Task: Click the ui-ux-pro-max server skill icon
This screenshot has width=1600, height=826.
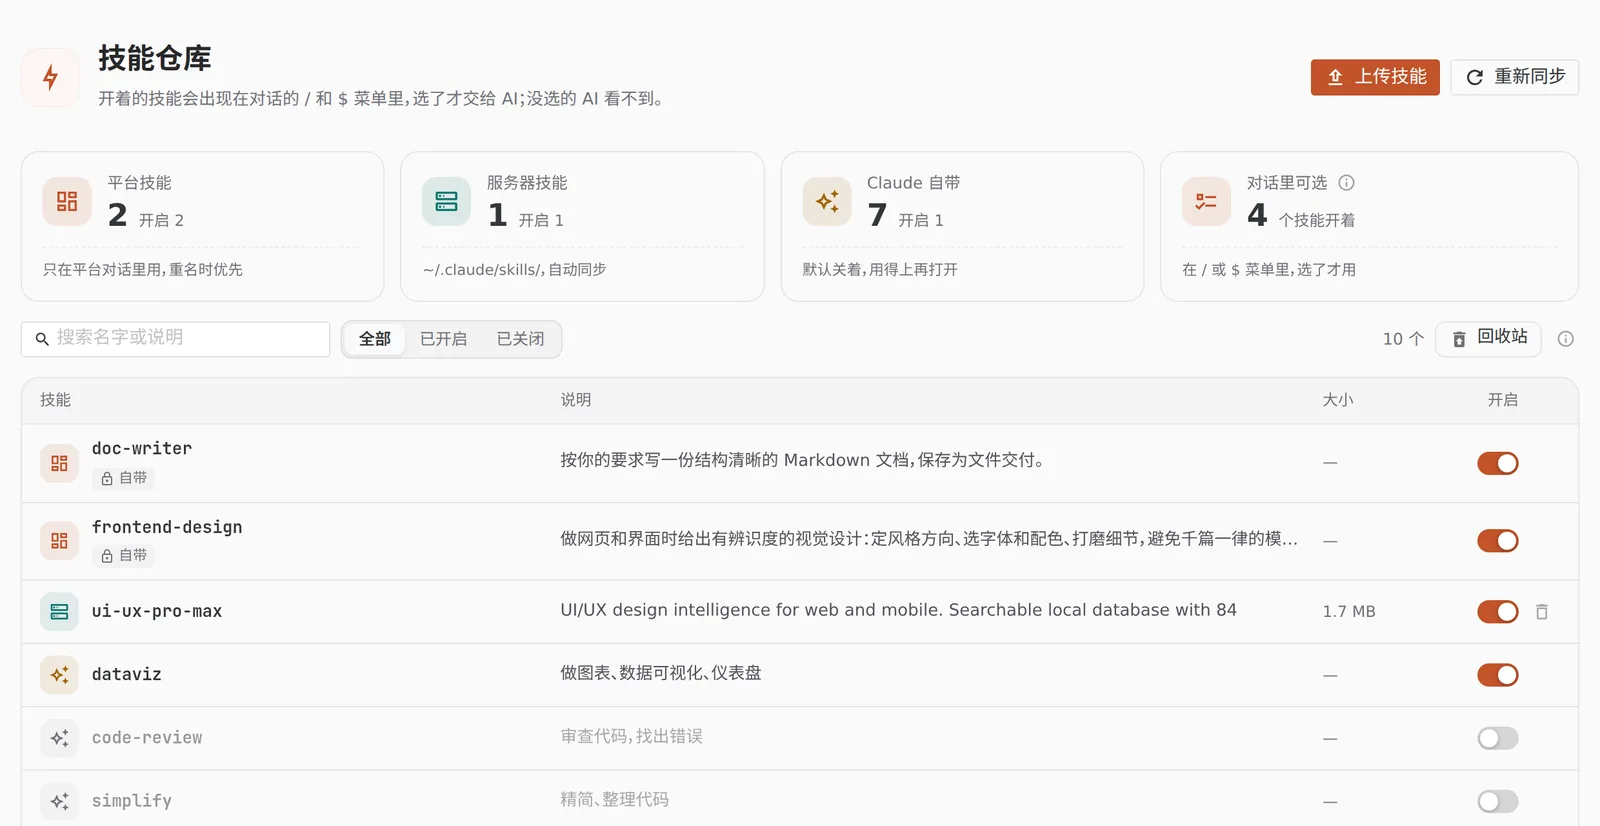Action: 59,611
